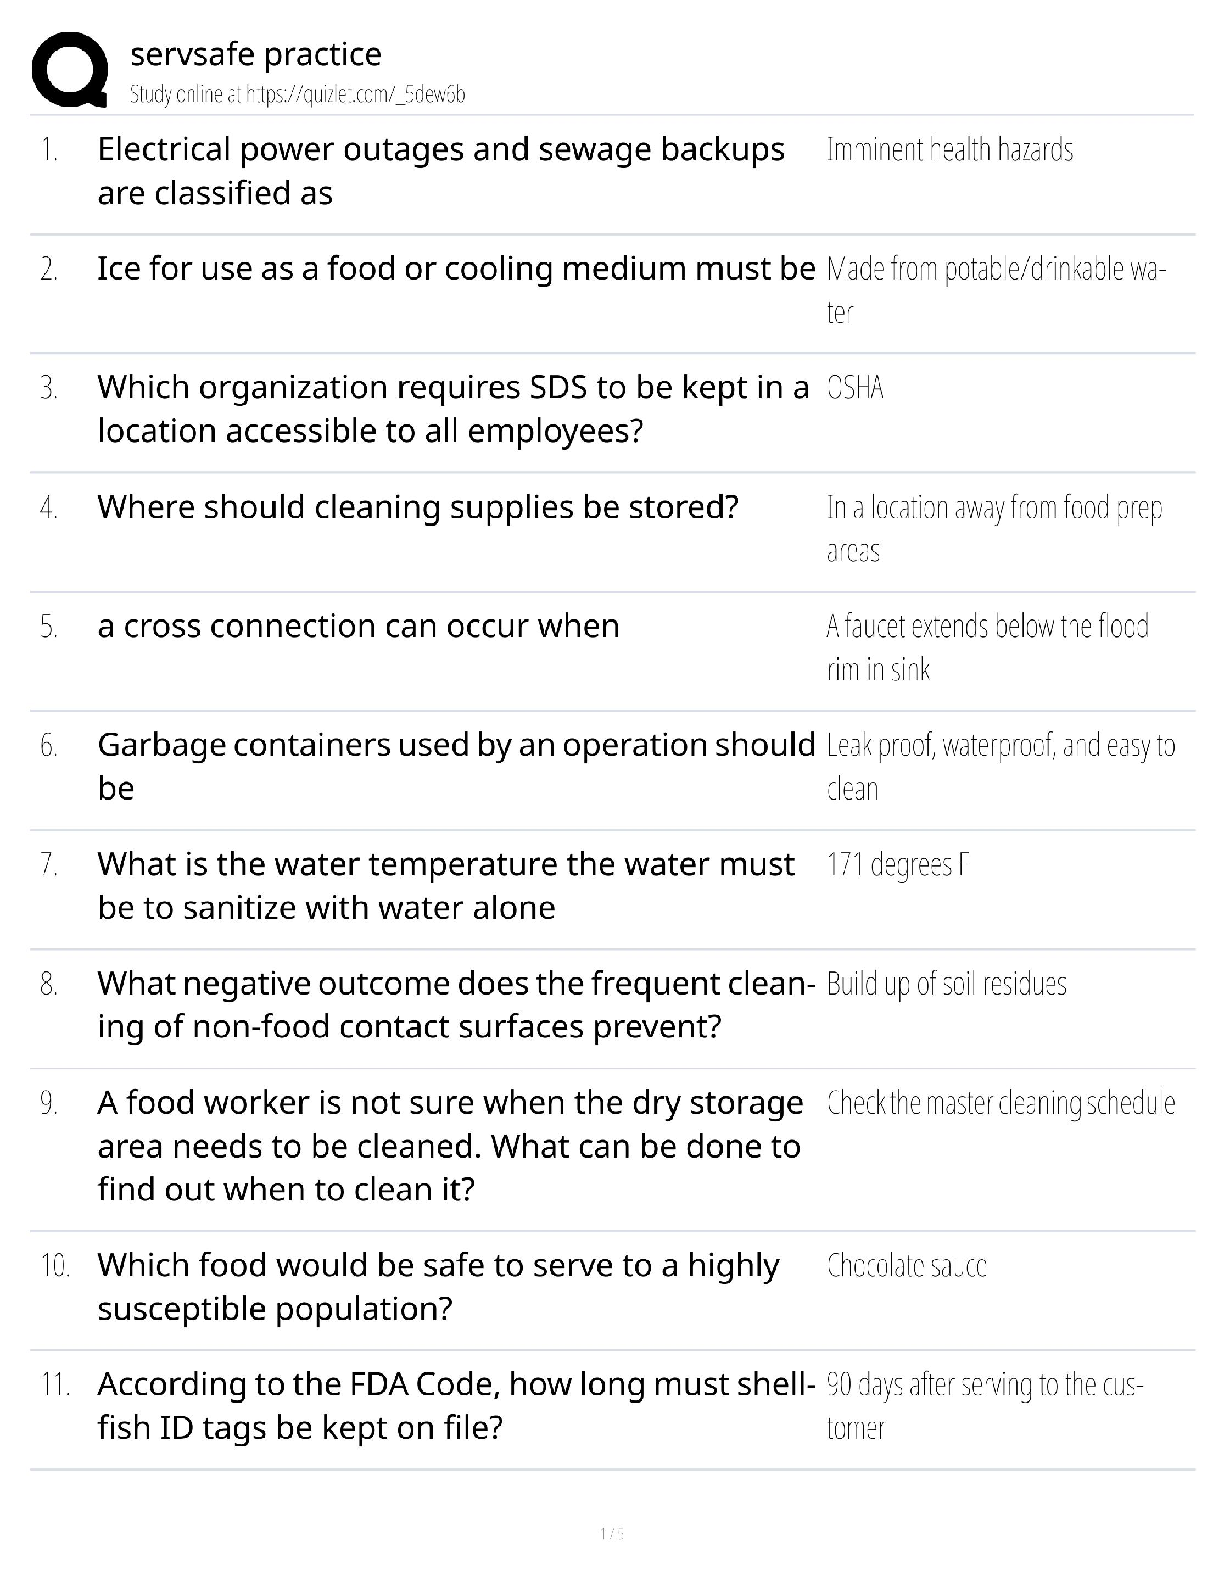
Task: Click the 'OSHA' answer text
Action: click(856, 388)
